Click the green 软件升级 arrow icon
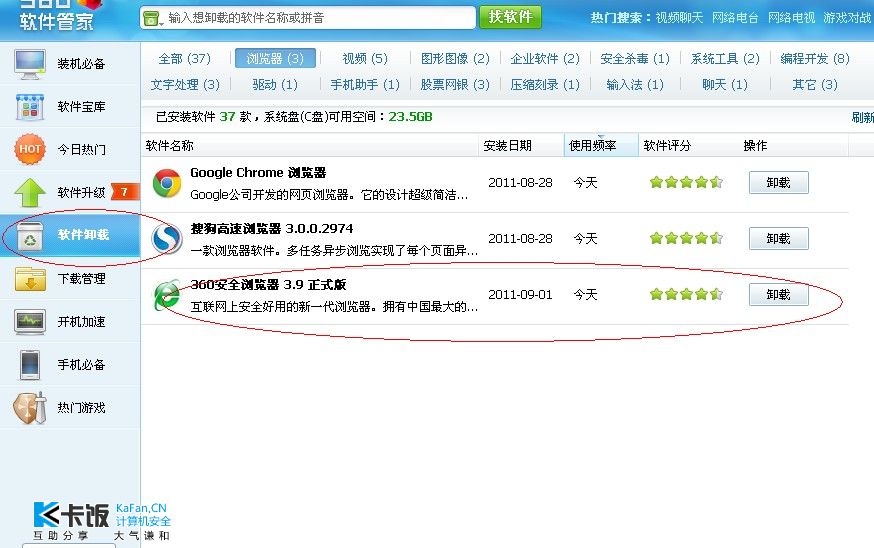The height and width of the screenshot is (548, 874). pos(30,192)
